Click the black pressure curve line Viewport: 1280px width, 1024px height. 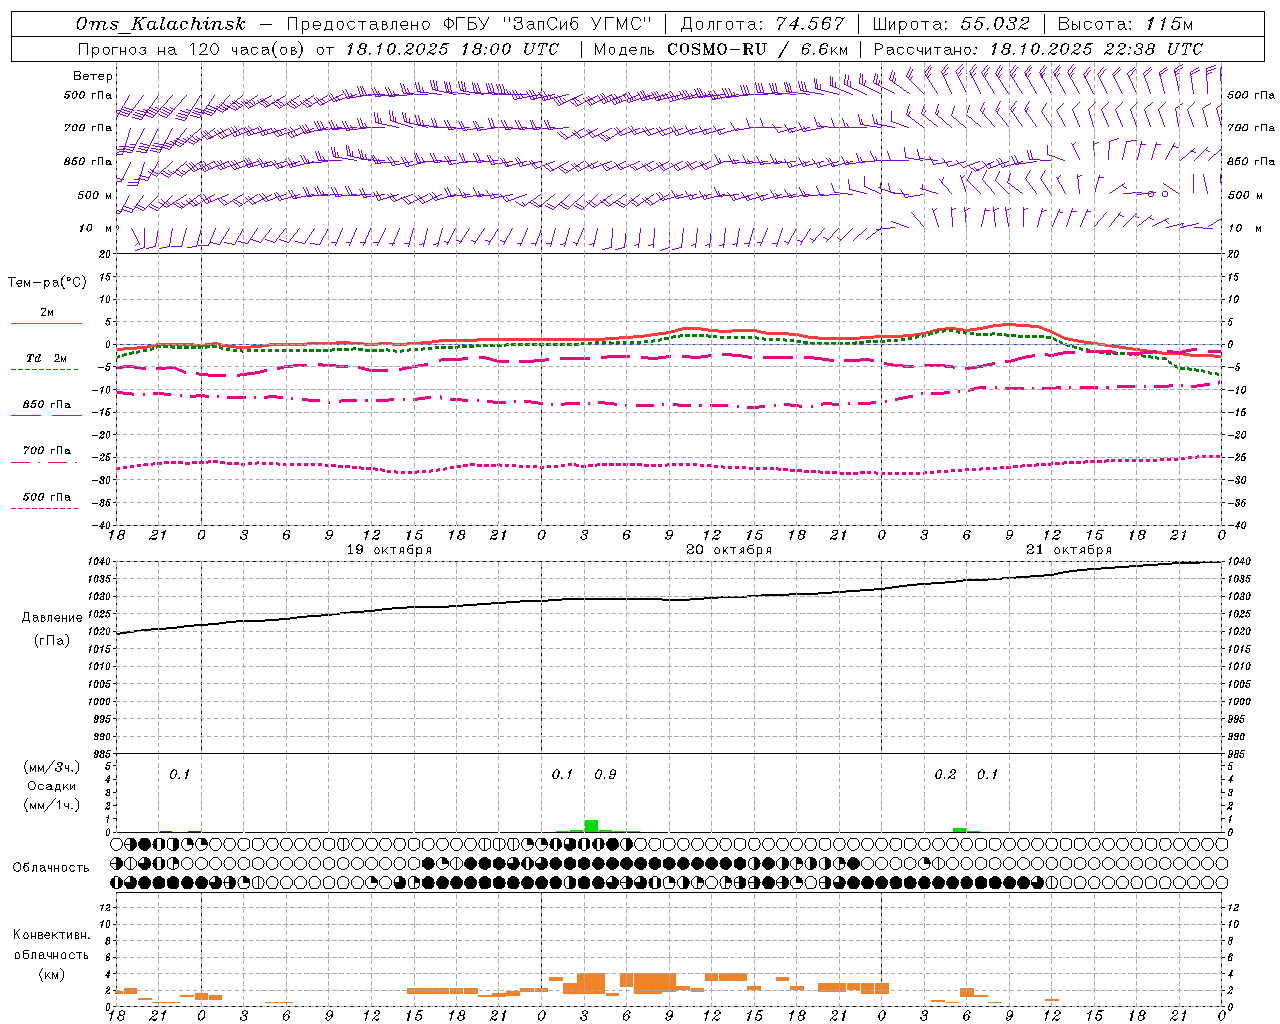pos(669,599)
